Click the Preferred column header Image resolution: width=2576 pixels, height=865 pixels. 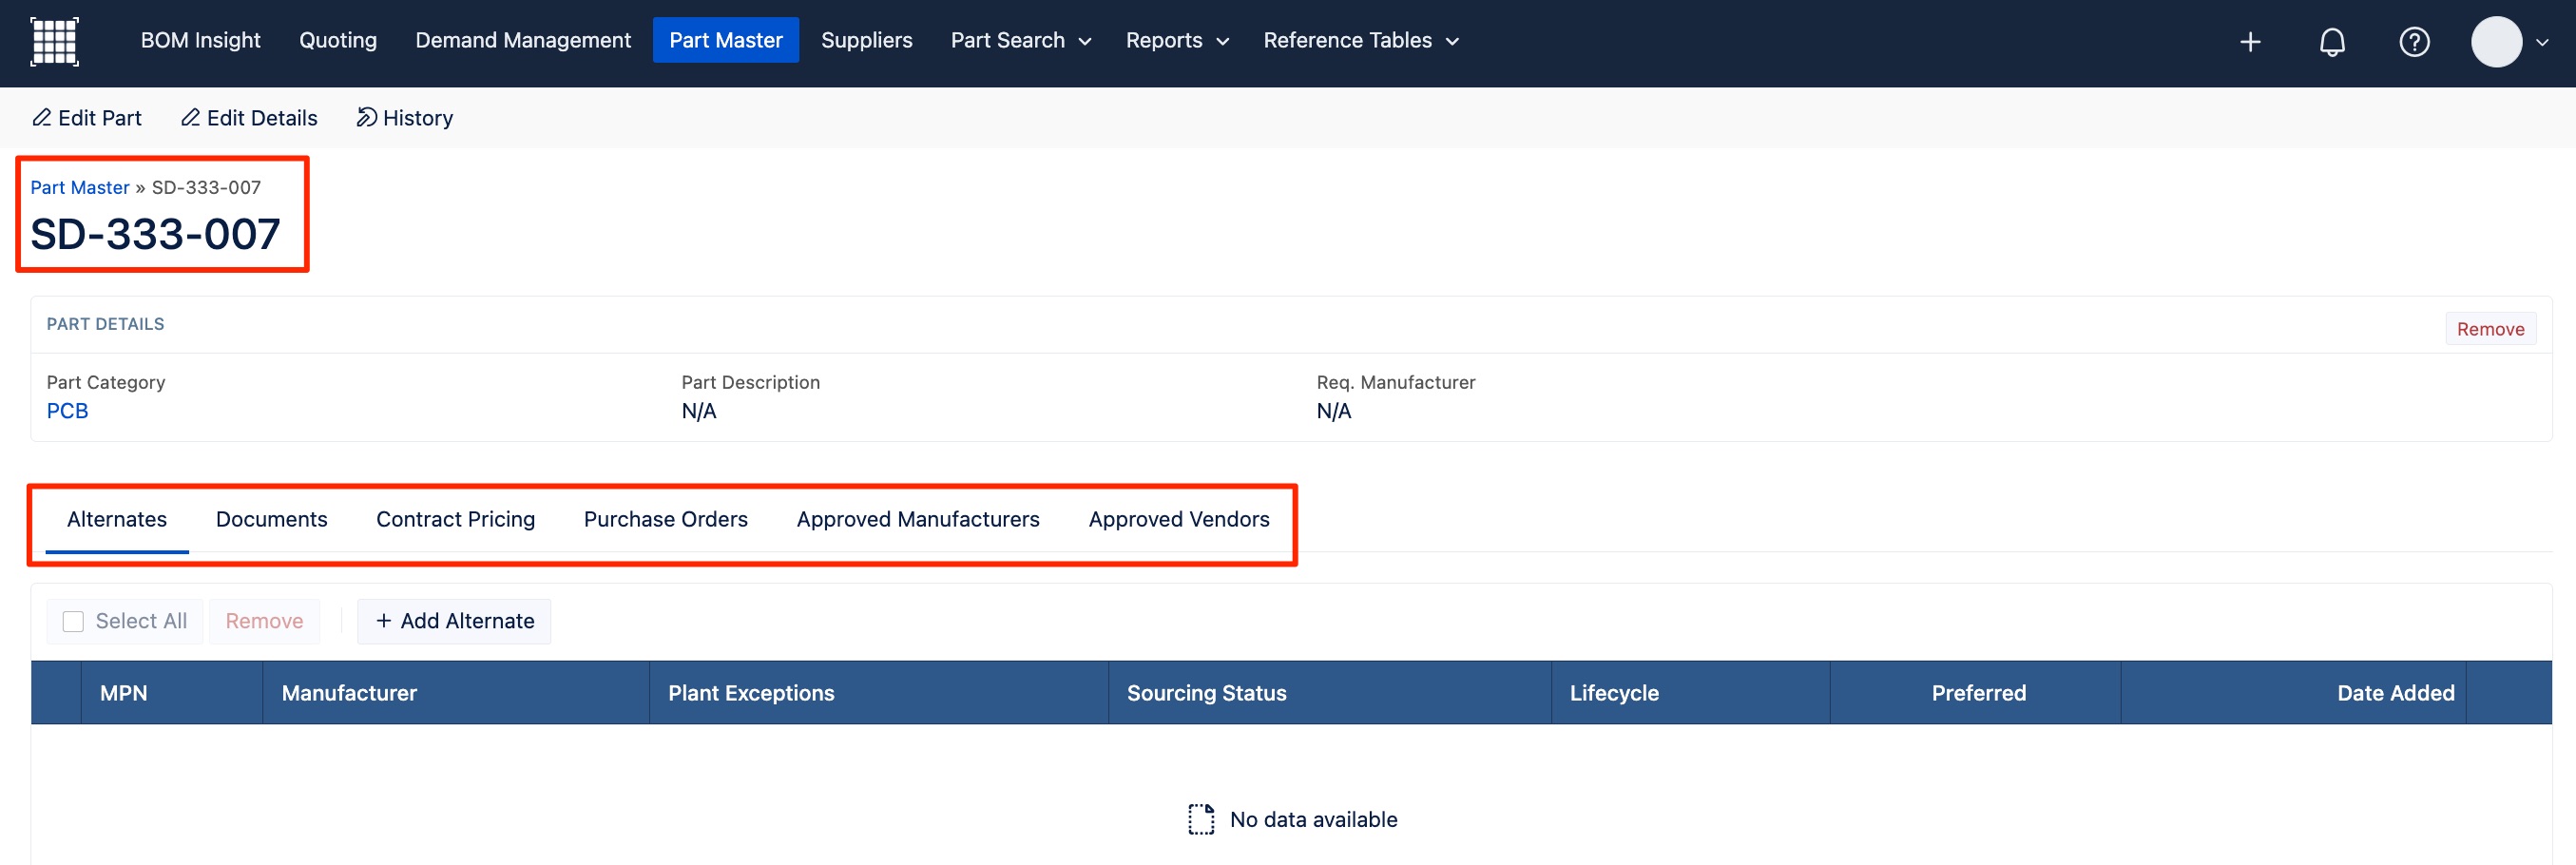pyautogui.click(x=1978, y=693)
